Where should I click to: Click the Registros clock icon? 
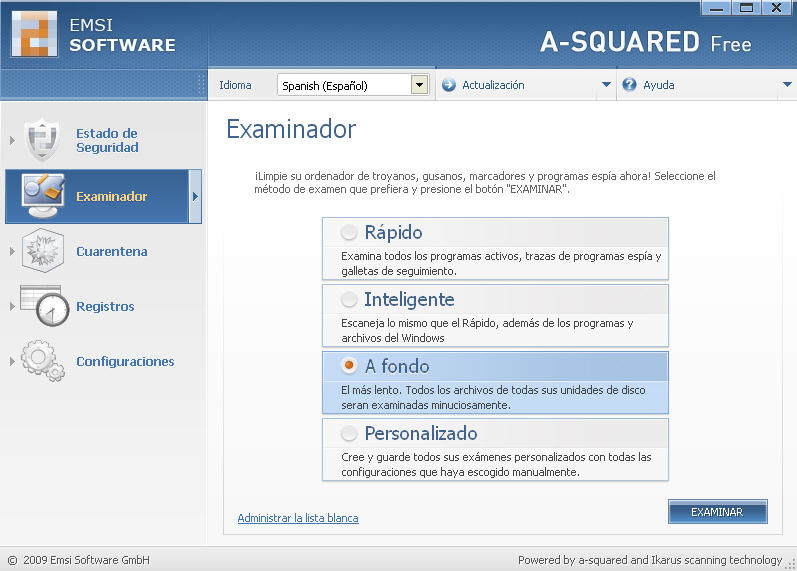point(45,306)
